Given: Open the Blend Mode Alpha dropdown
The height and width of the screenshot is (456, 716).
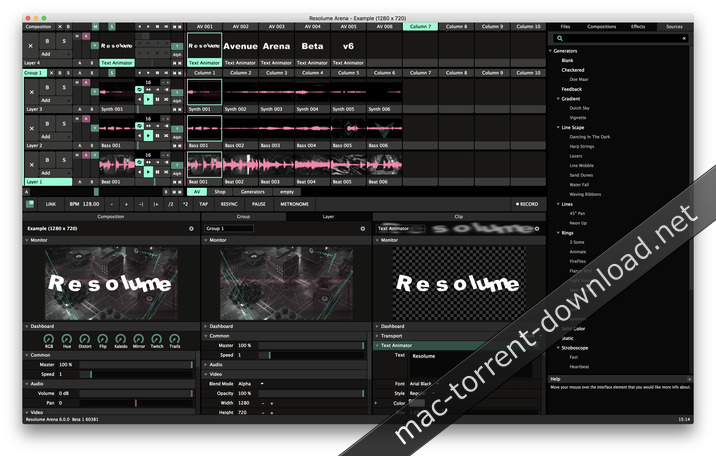Looking at the screenshot, I should tap(251, 384).
